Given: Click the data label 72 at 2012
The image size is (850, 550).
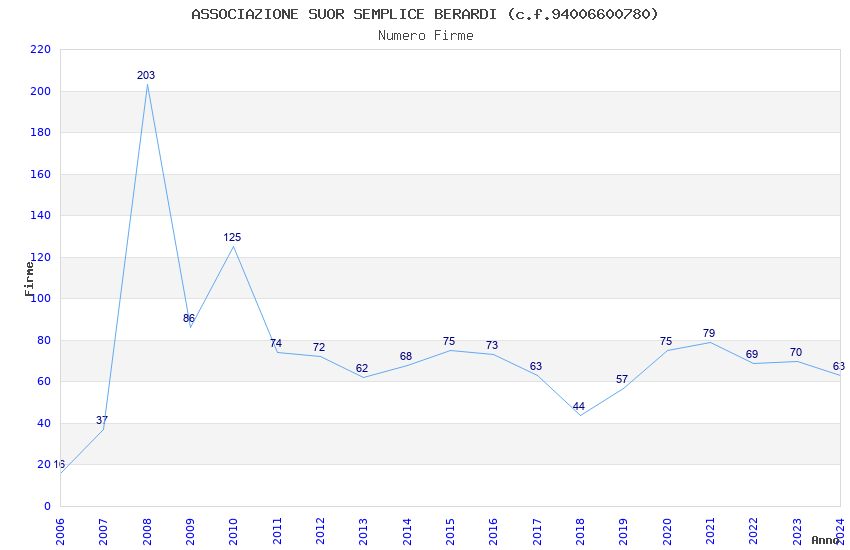Looking at the screenshot, I should click(x=319, y=347).
